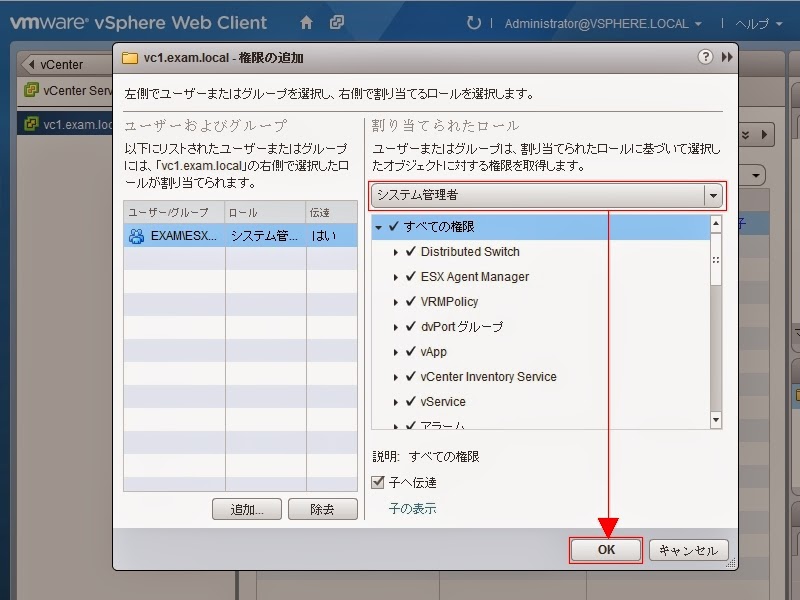Collapse the すべての権限 tree node

[x=379, y=228]
